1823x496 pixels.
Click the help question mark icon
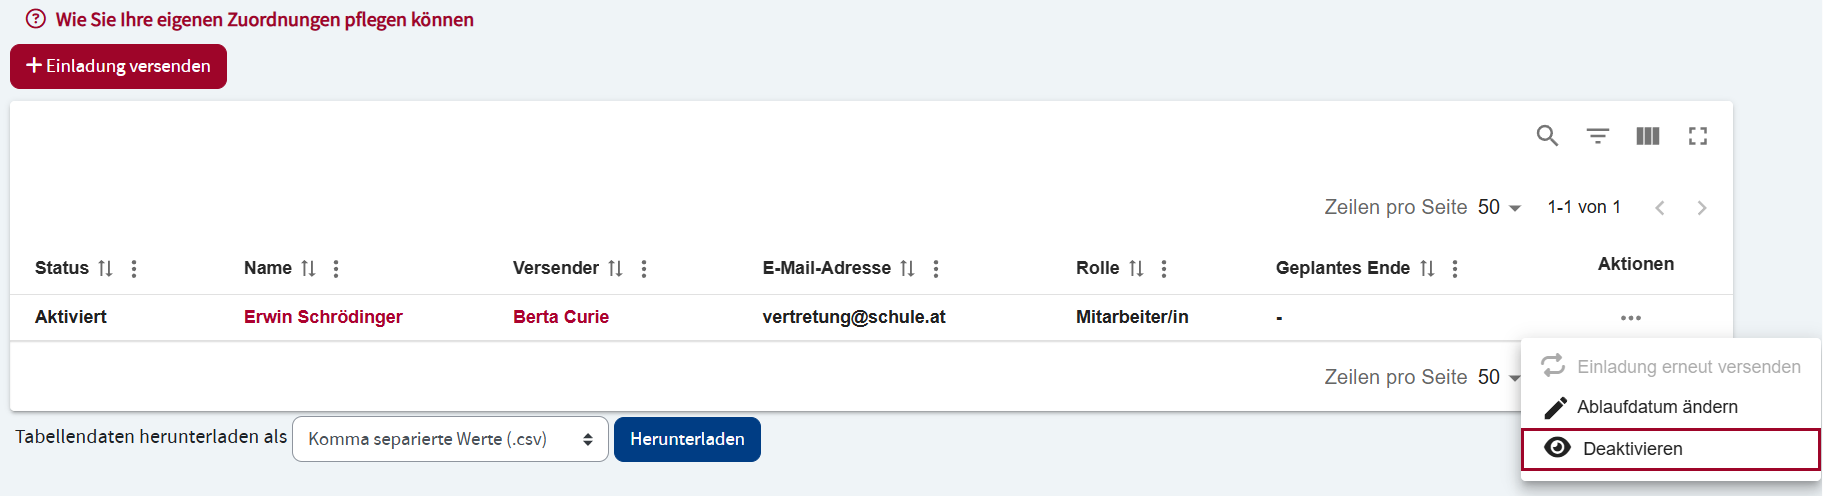(36, 19)
